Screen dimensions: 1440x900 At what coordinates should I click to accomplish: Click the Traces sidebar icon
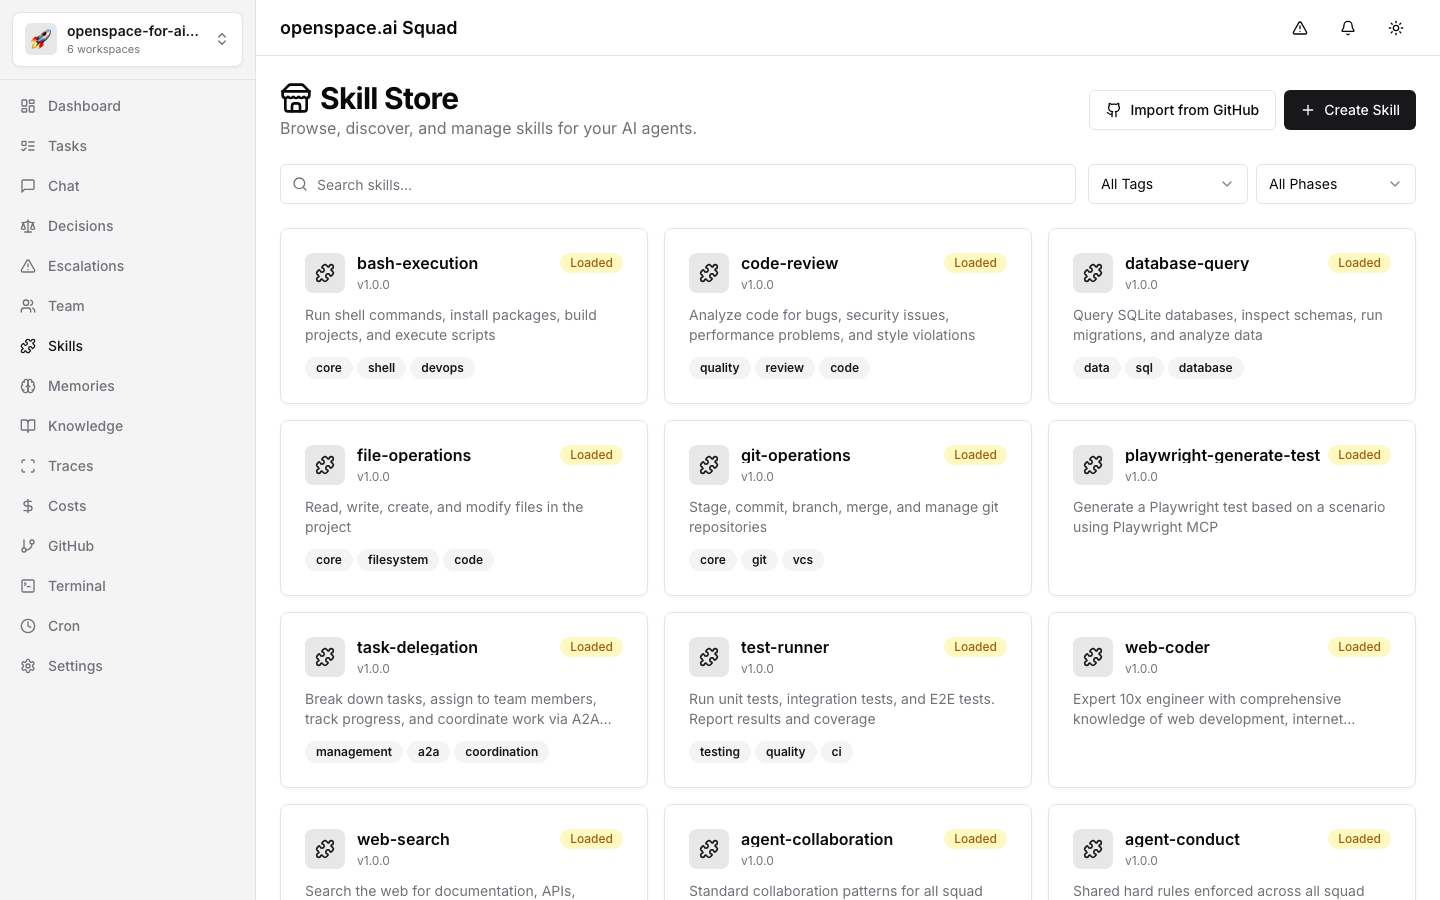coord(28,466)
